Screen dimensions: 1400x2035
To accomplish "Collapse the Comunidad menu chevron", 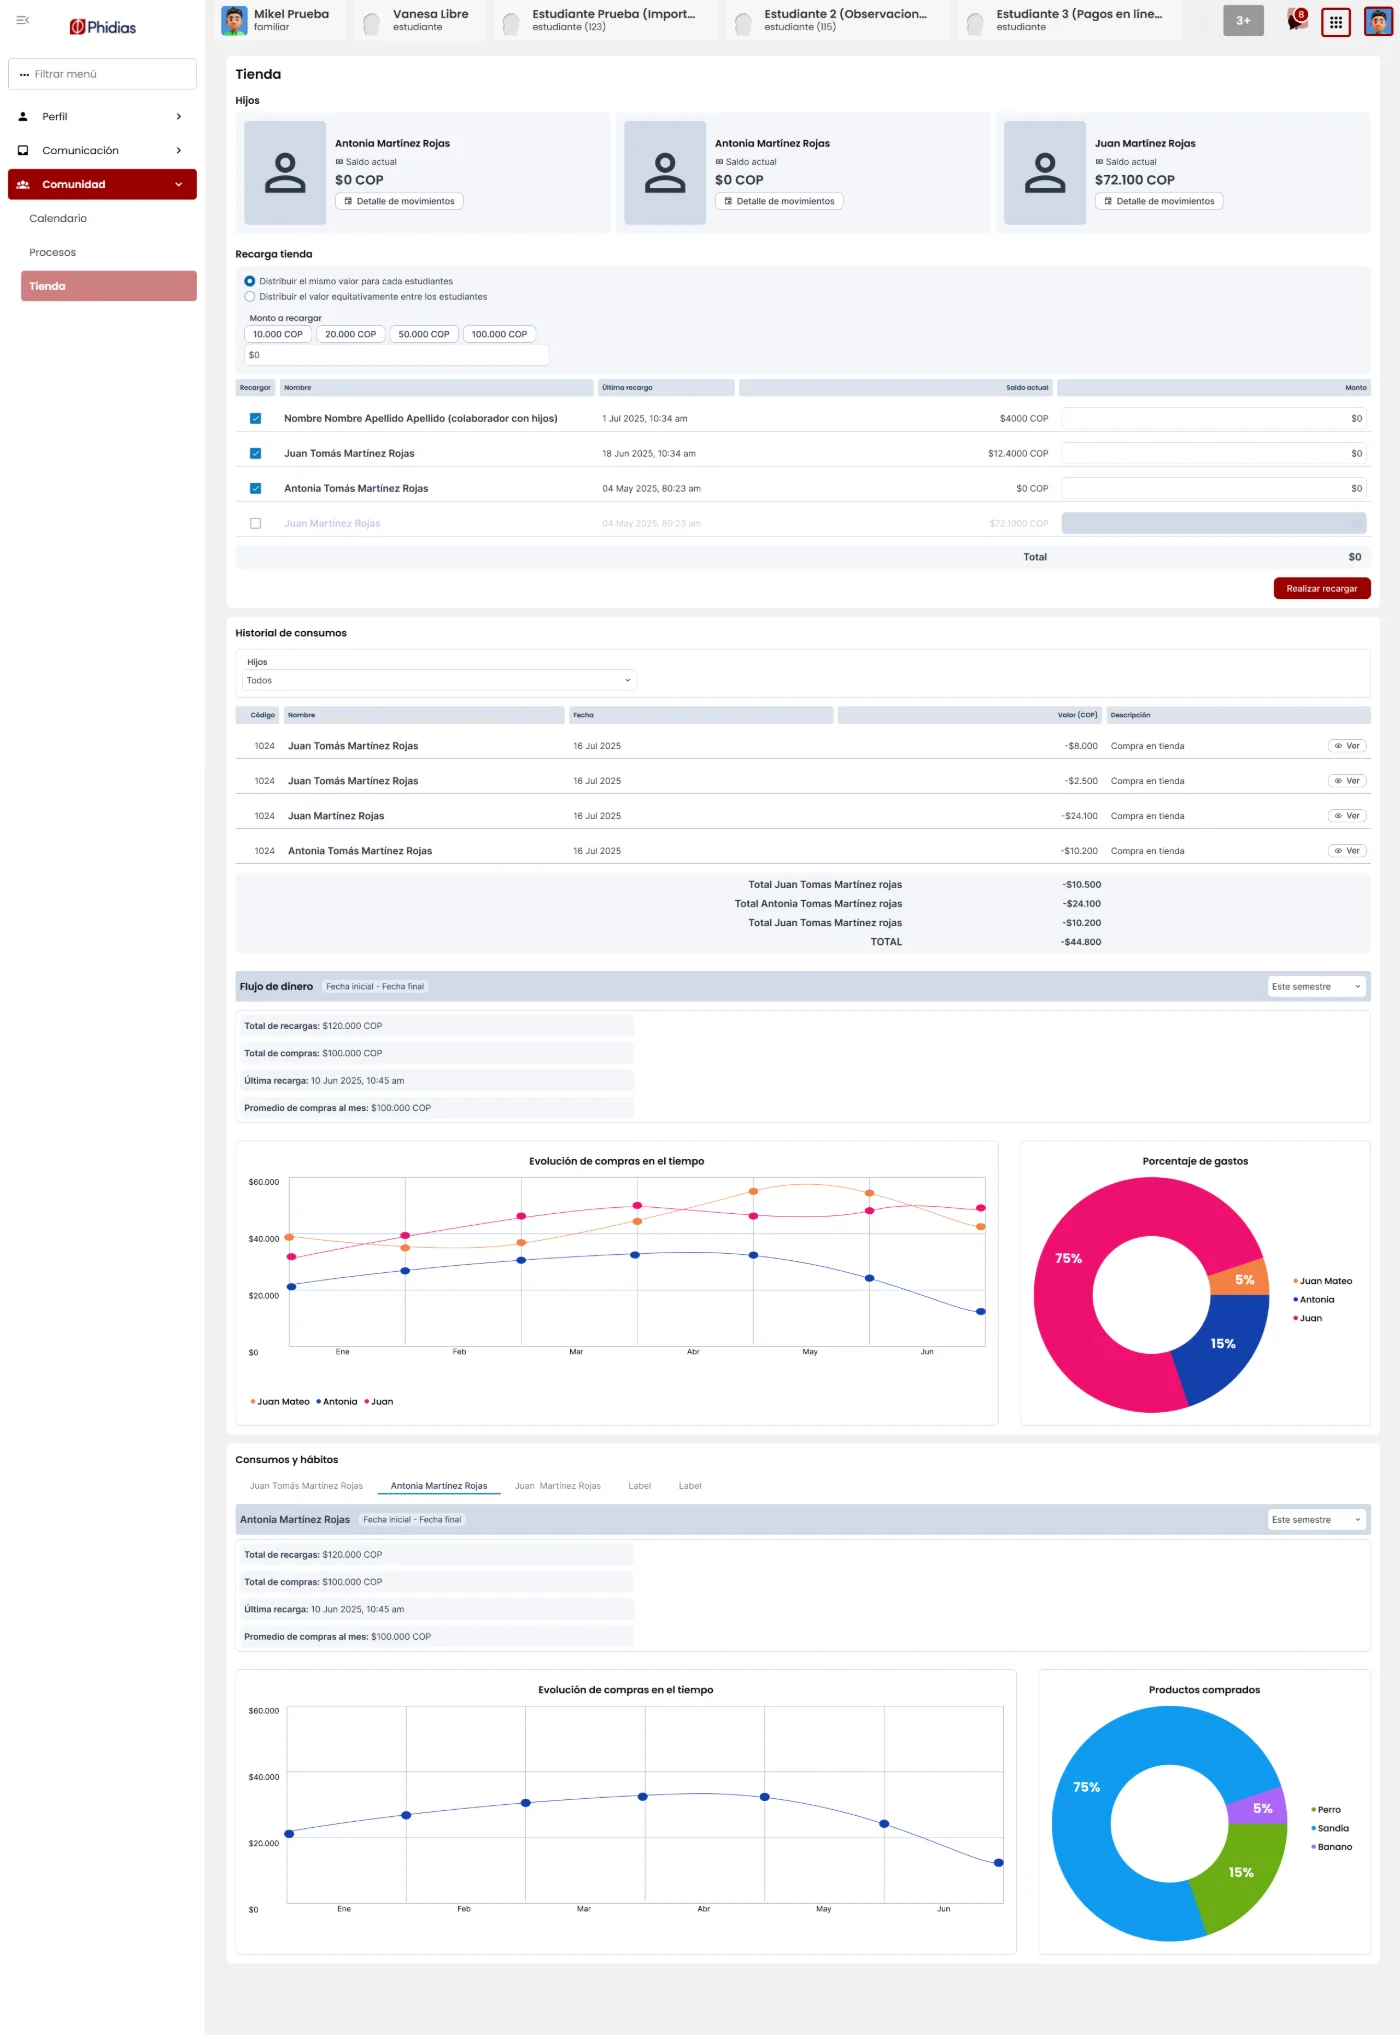I will click(x=179, y=185).
